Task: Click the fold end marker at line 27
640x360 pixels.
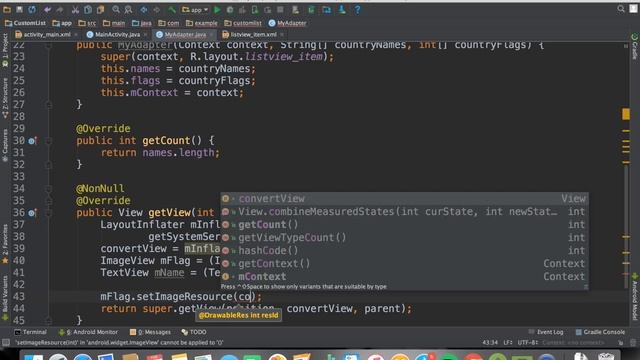Action: [48, 105]
